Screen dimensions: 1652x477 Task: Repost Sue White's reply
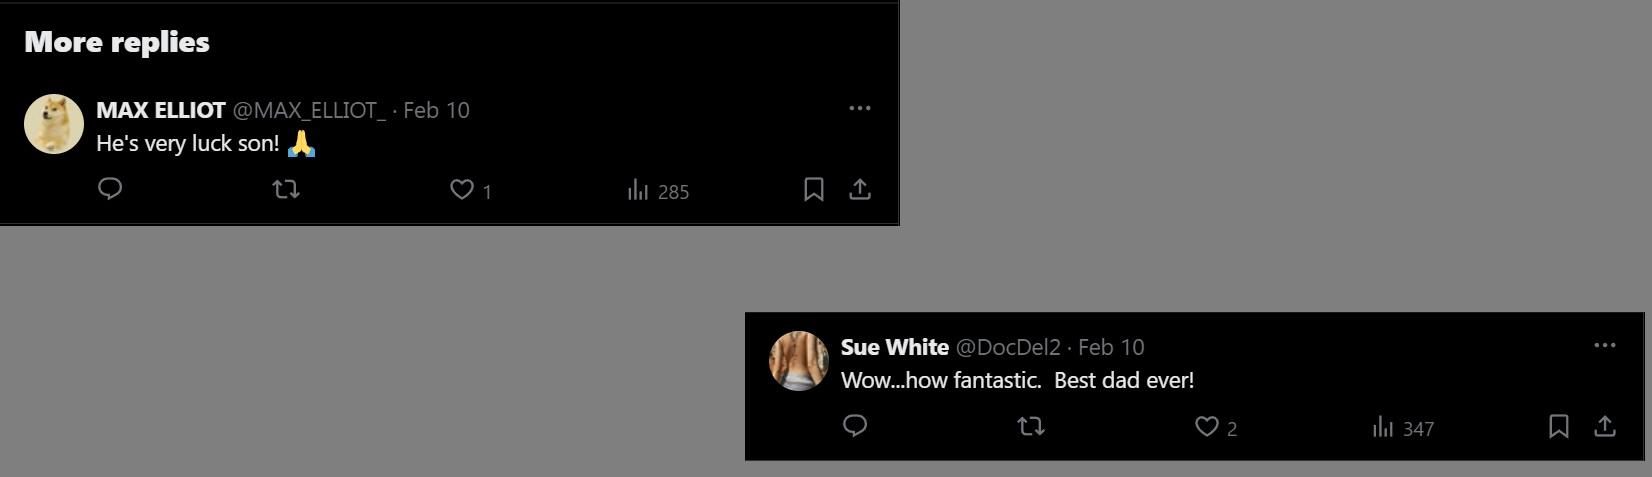(x=1031, y=426)
